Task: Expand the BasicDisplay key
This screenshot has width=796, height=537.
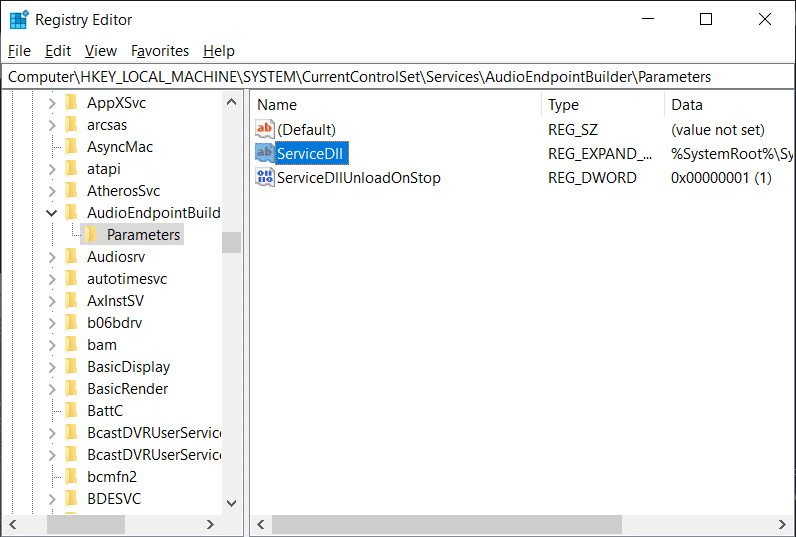Action: 52,367
